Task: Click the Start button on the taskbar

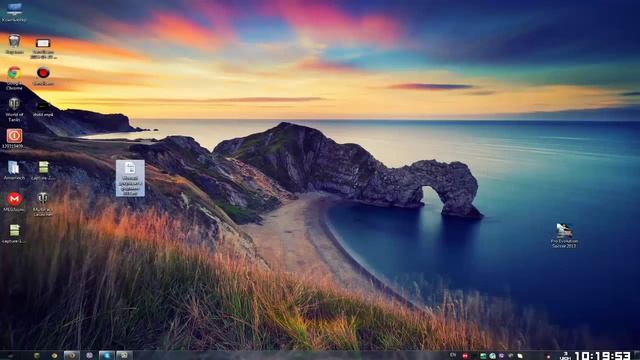Action: 11,356
